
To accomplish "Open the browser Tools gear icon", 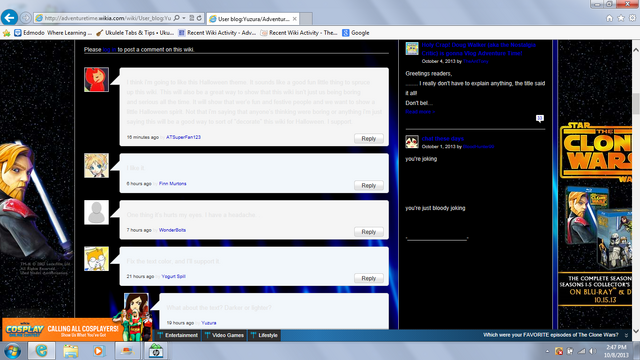I will click(632, 18).
